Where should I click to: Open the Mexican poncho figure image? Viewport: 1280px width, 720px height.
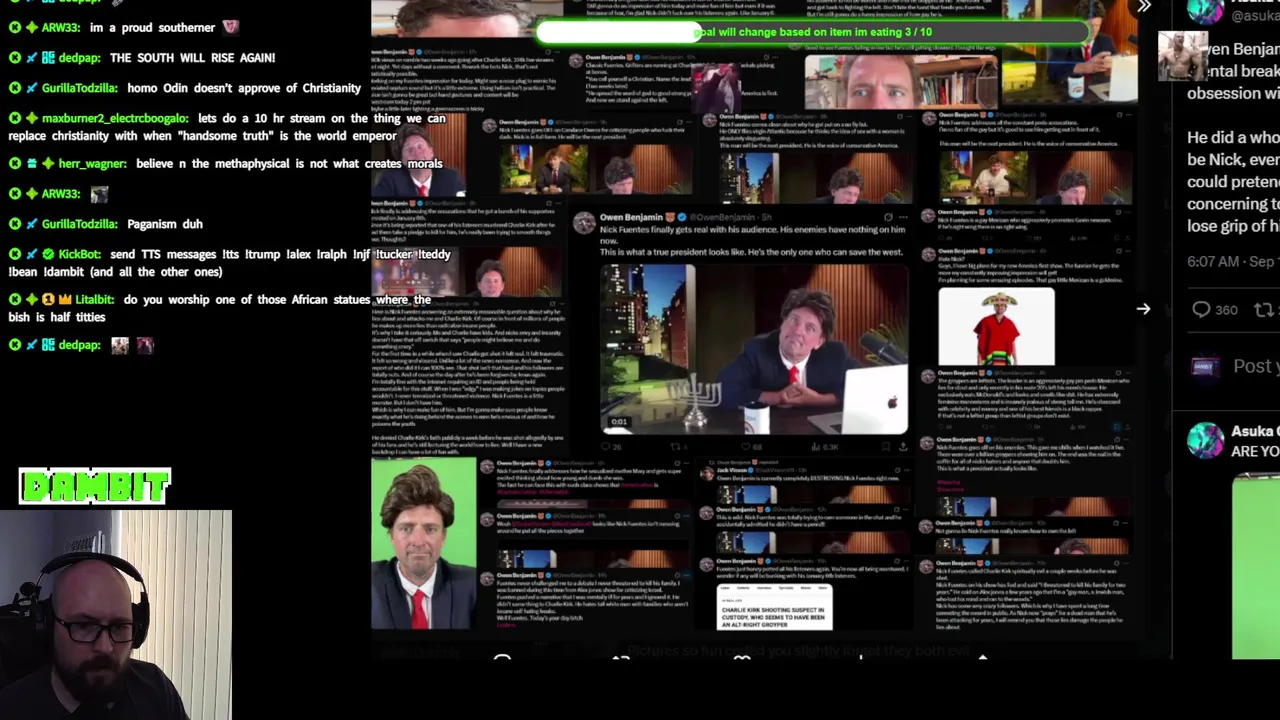click(996, 327)
